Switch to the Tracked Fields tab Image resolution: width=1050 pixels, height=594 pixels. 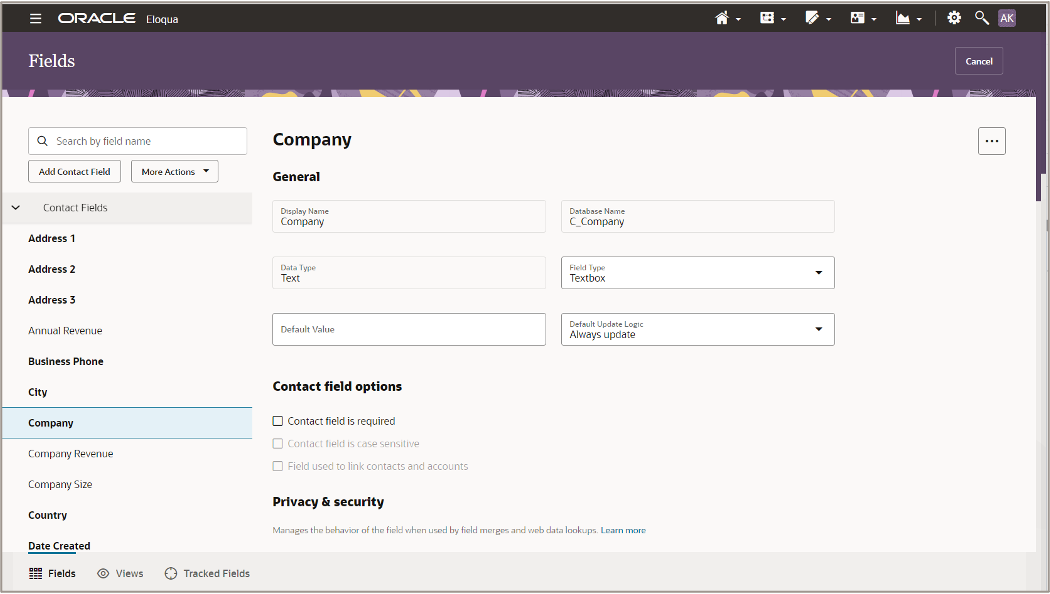207,574
